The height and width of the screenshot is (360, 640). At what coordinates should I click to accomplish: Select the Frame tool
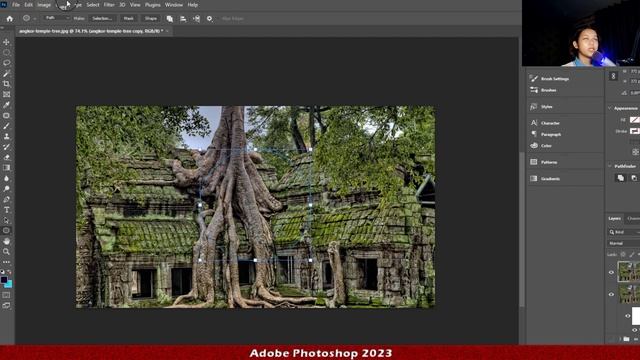tap(6, 94)
